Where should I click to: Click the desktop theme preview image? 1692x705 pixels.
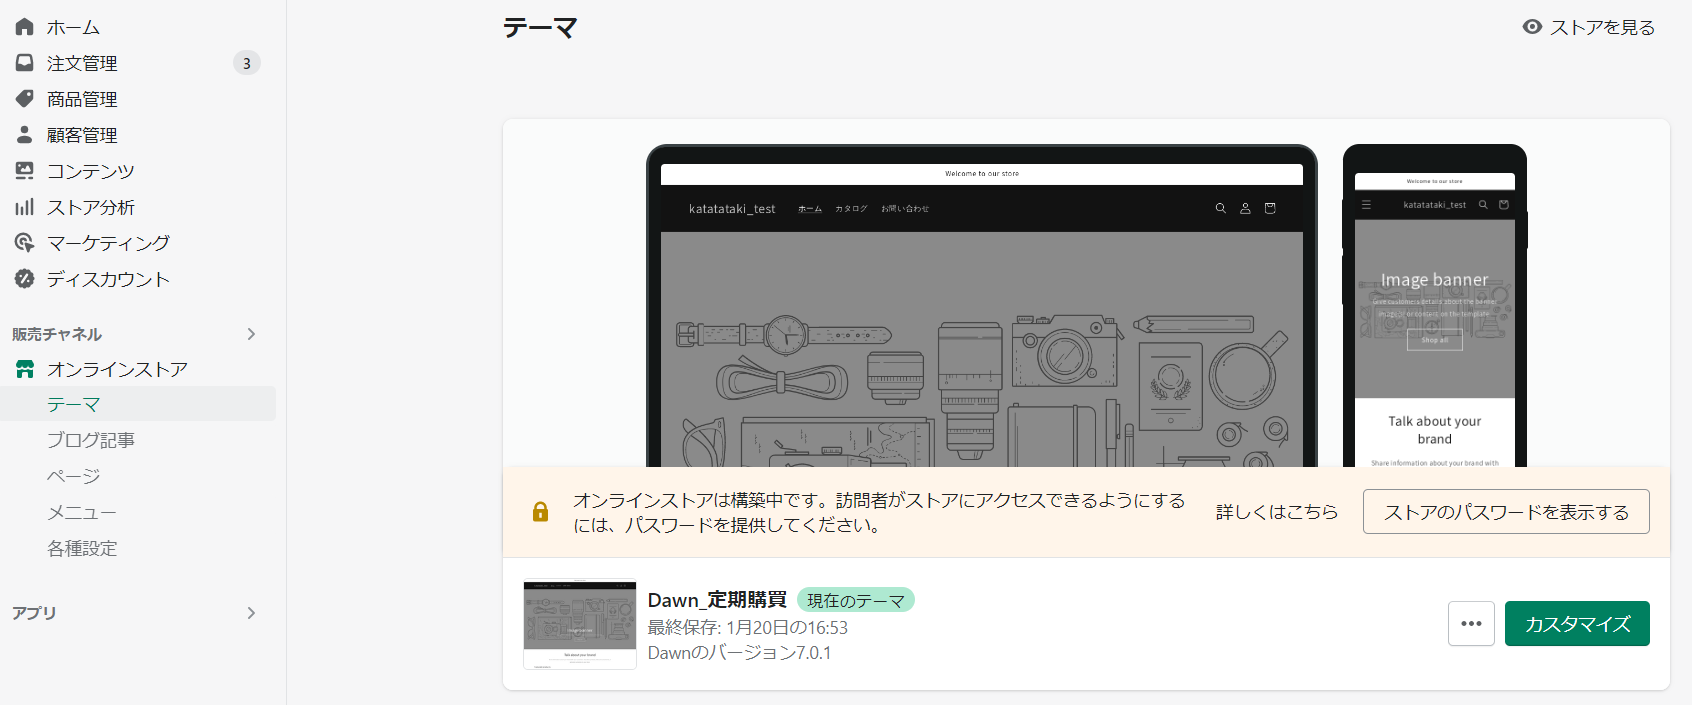(982, 306)
